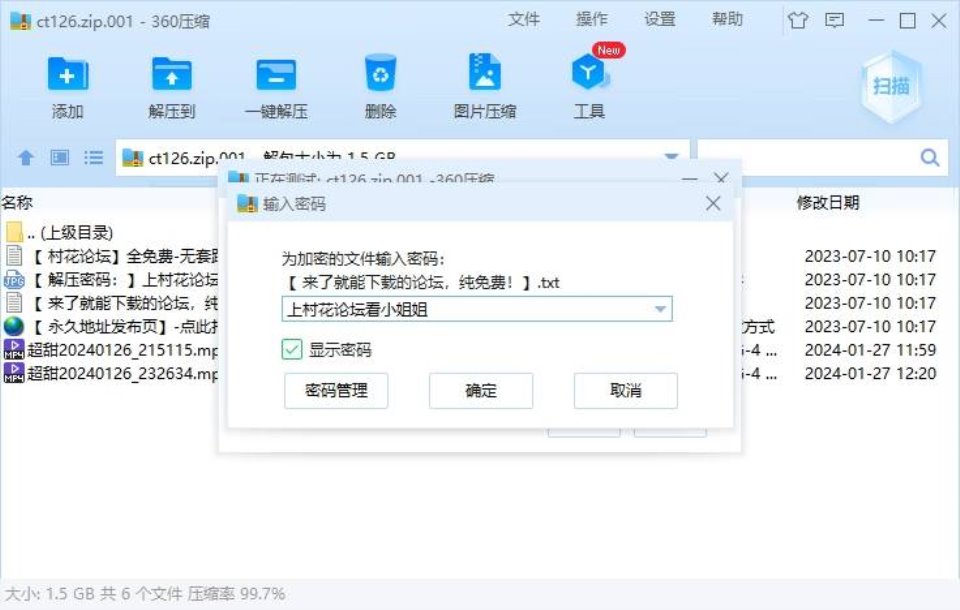Open the 工具 tools icon with New badge

590,72
